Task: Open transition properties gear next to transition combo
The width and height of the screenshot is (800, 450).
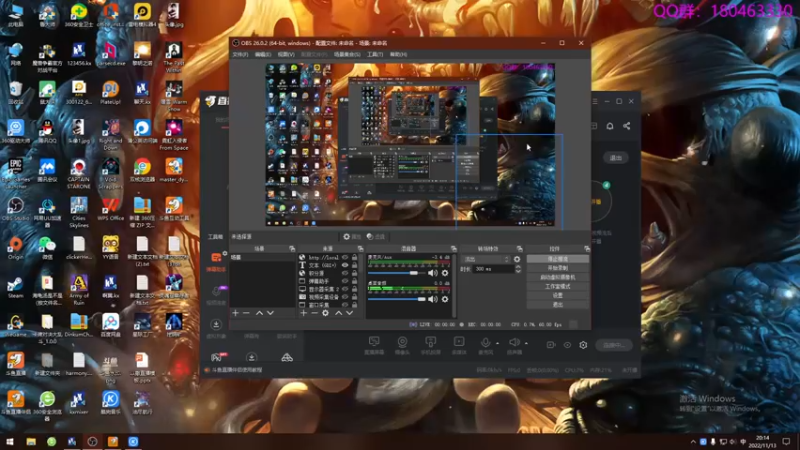Action: pos(517,259)
